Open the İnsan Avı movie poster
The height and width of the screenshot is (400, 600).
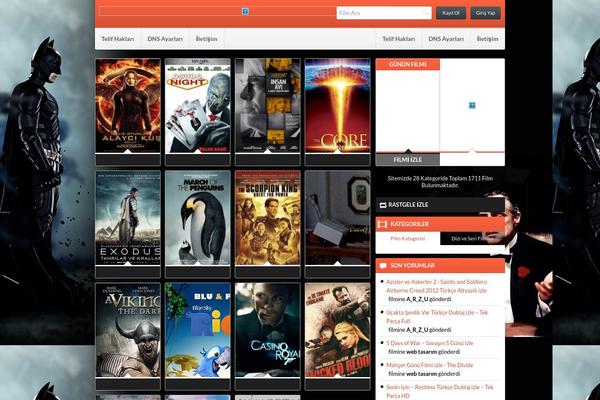pos(268,106)
